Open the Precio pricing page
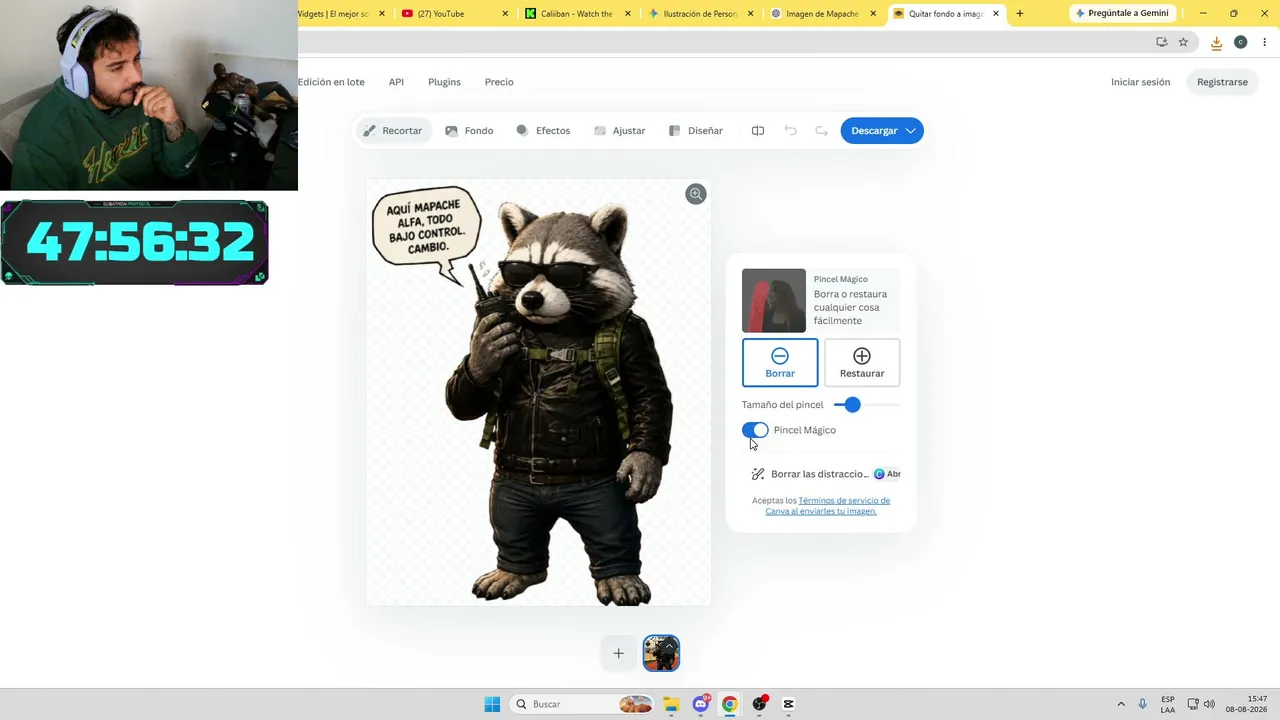Viewport: 1280px width, 720px height. (x=499, y=82)
